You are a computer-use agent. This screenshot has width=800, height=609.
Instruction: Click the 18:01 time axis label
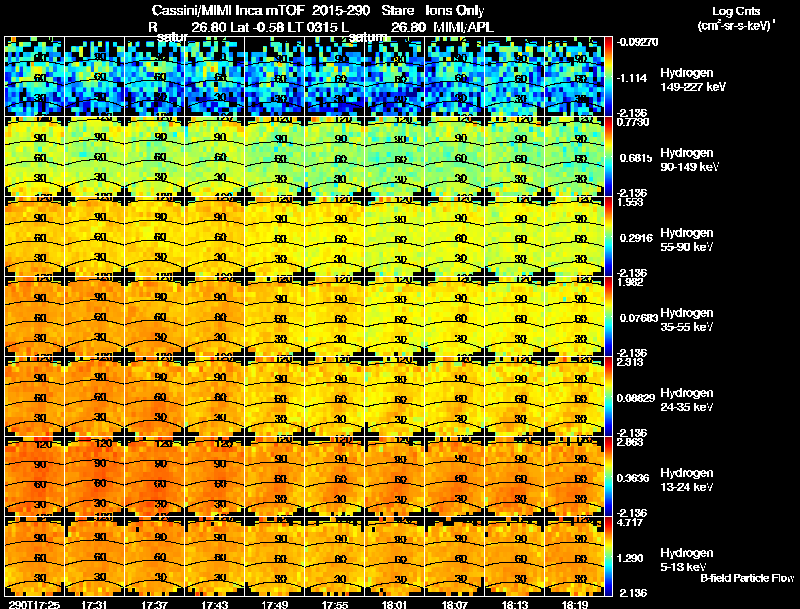pos(394,604)
